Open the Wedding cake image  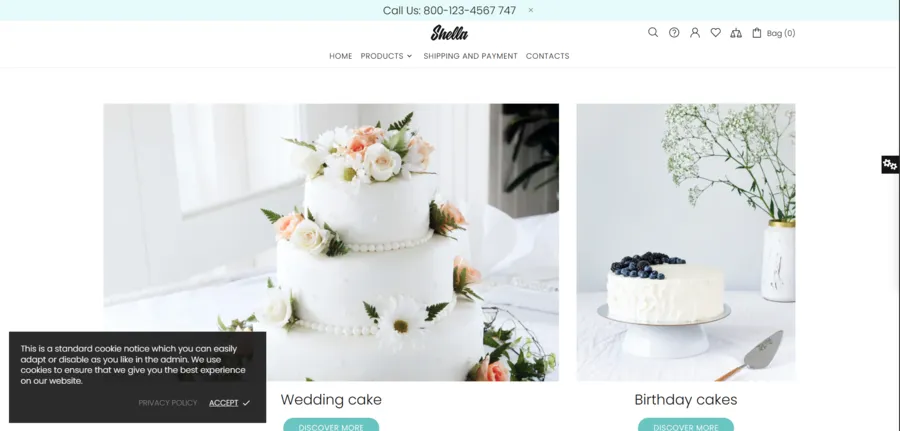coord(331,242)
